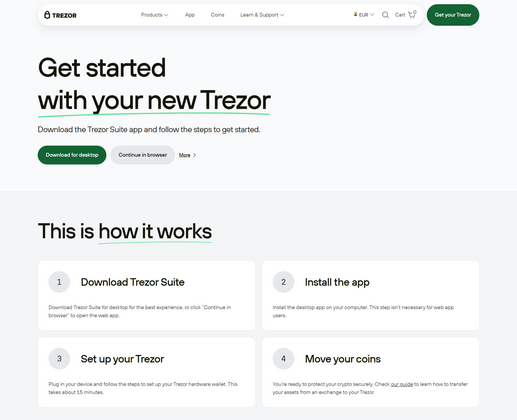Open the shopping cart icon
The image size is (517, 420).
(412, 15)
